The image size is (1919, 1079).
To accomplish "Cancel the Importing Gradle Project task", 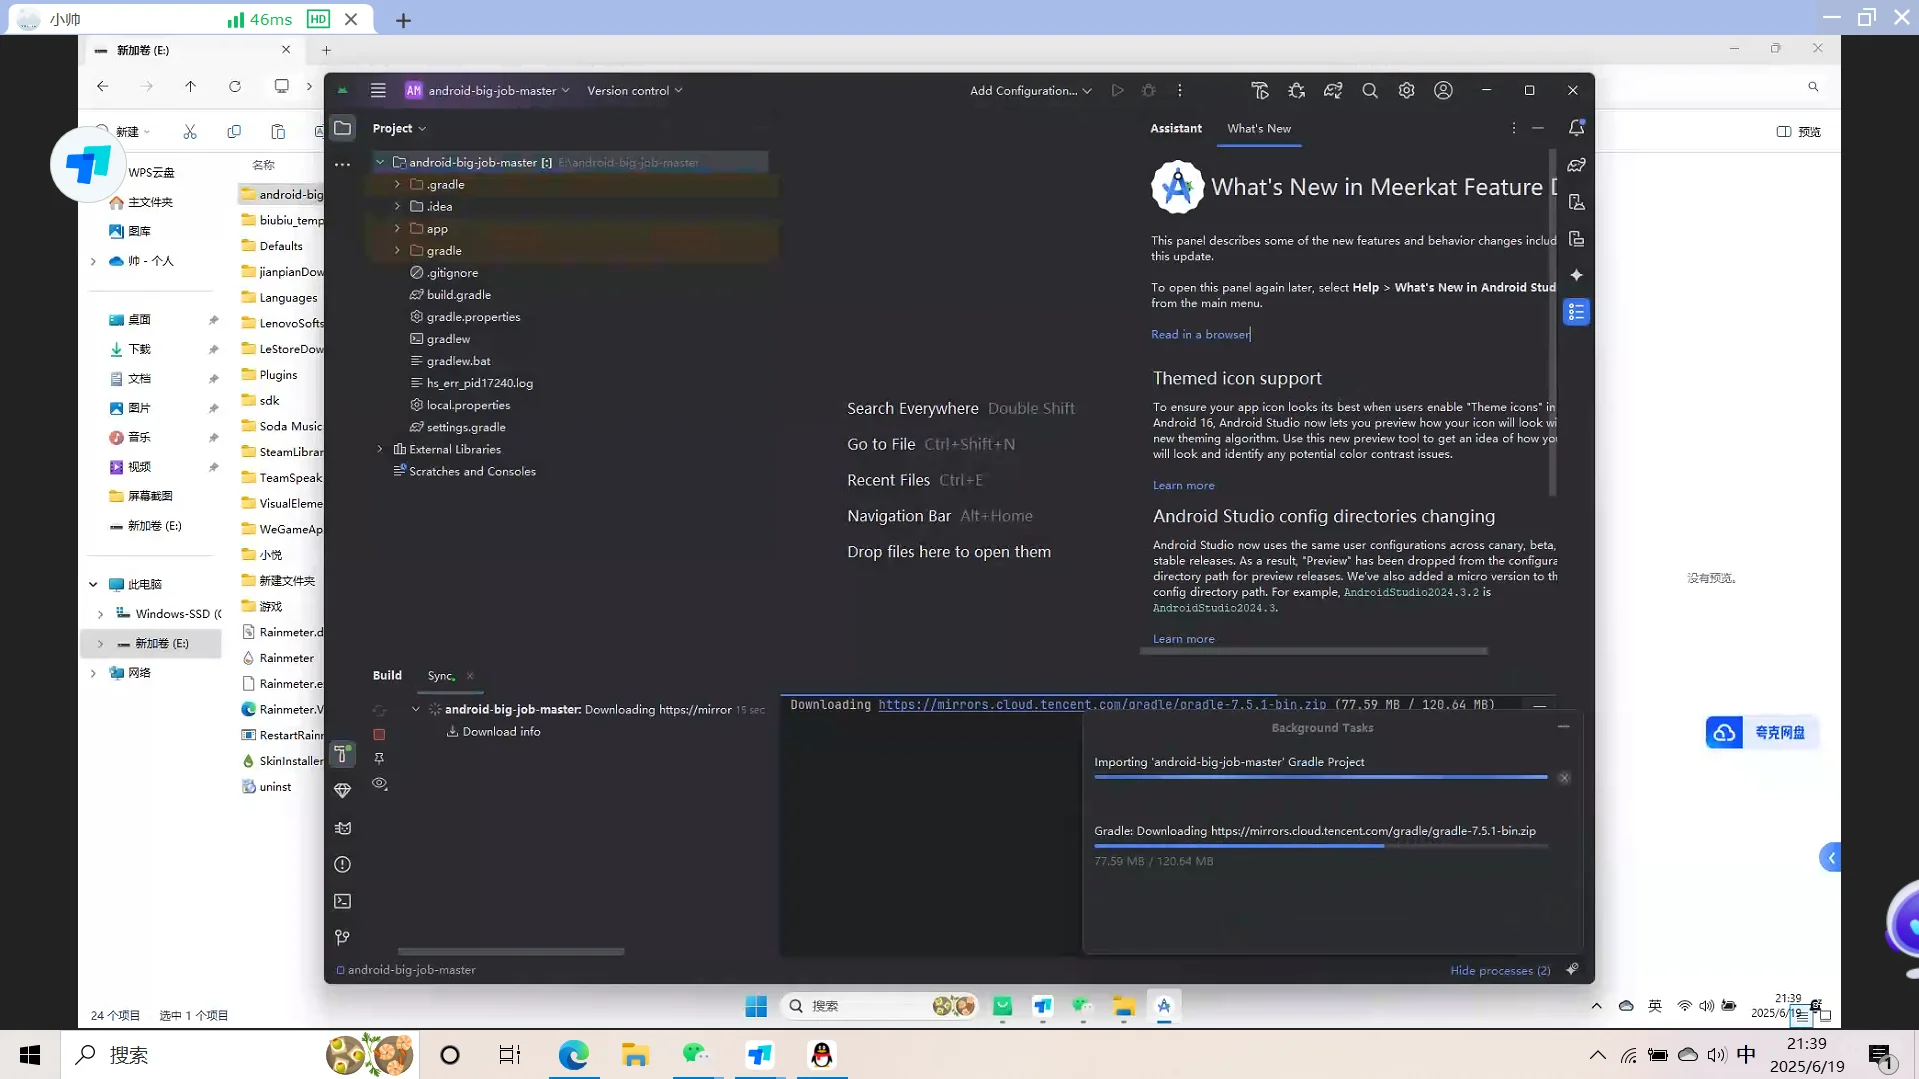I will (1564, 778).
